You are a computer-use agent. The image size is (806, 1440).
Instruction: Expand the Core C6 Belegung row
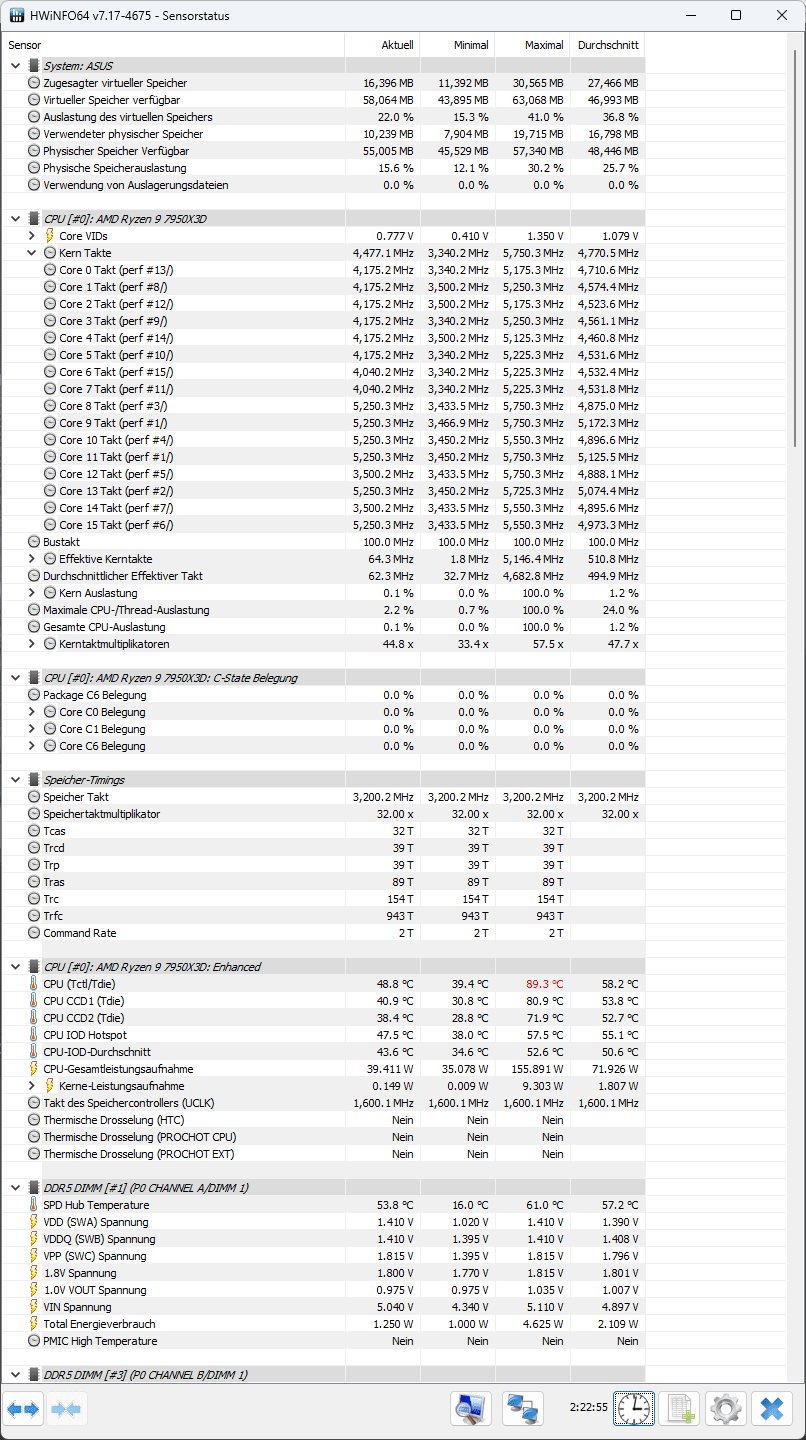coord(32,746)
